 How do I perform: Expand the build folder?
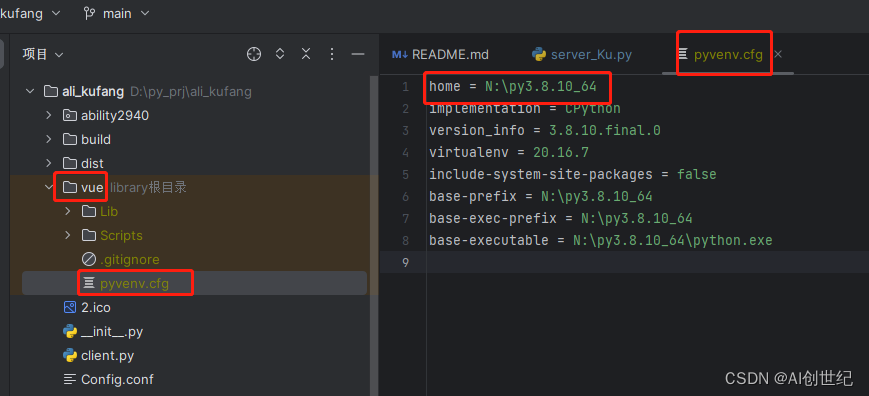point(49,139)
